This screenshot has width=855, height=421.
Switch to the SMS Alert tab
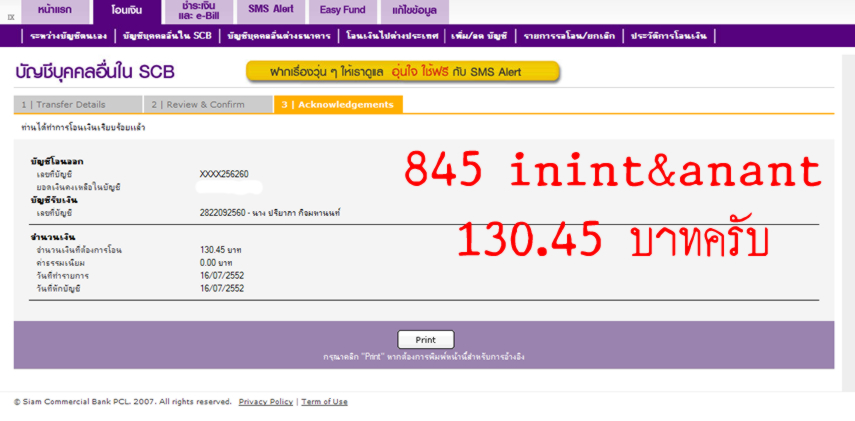pyautogui.click(x=270, y=11)
